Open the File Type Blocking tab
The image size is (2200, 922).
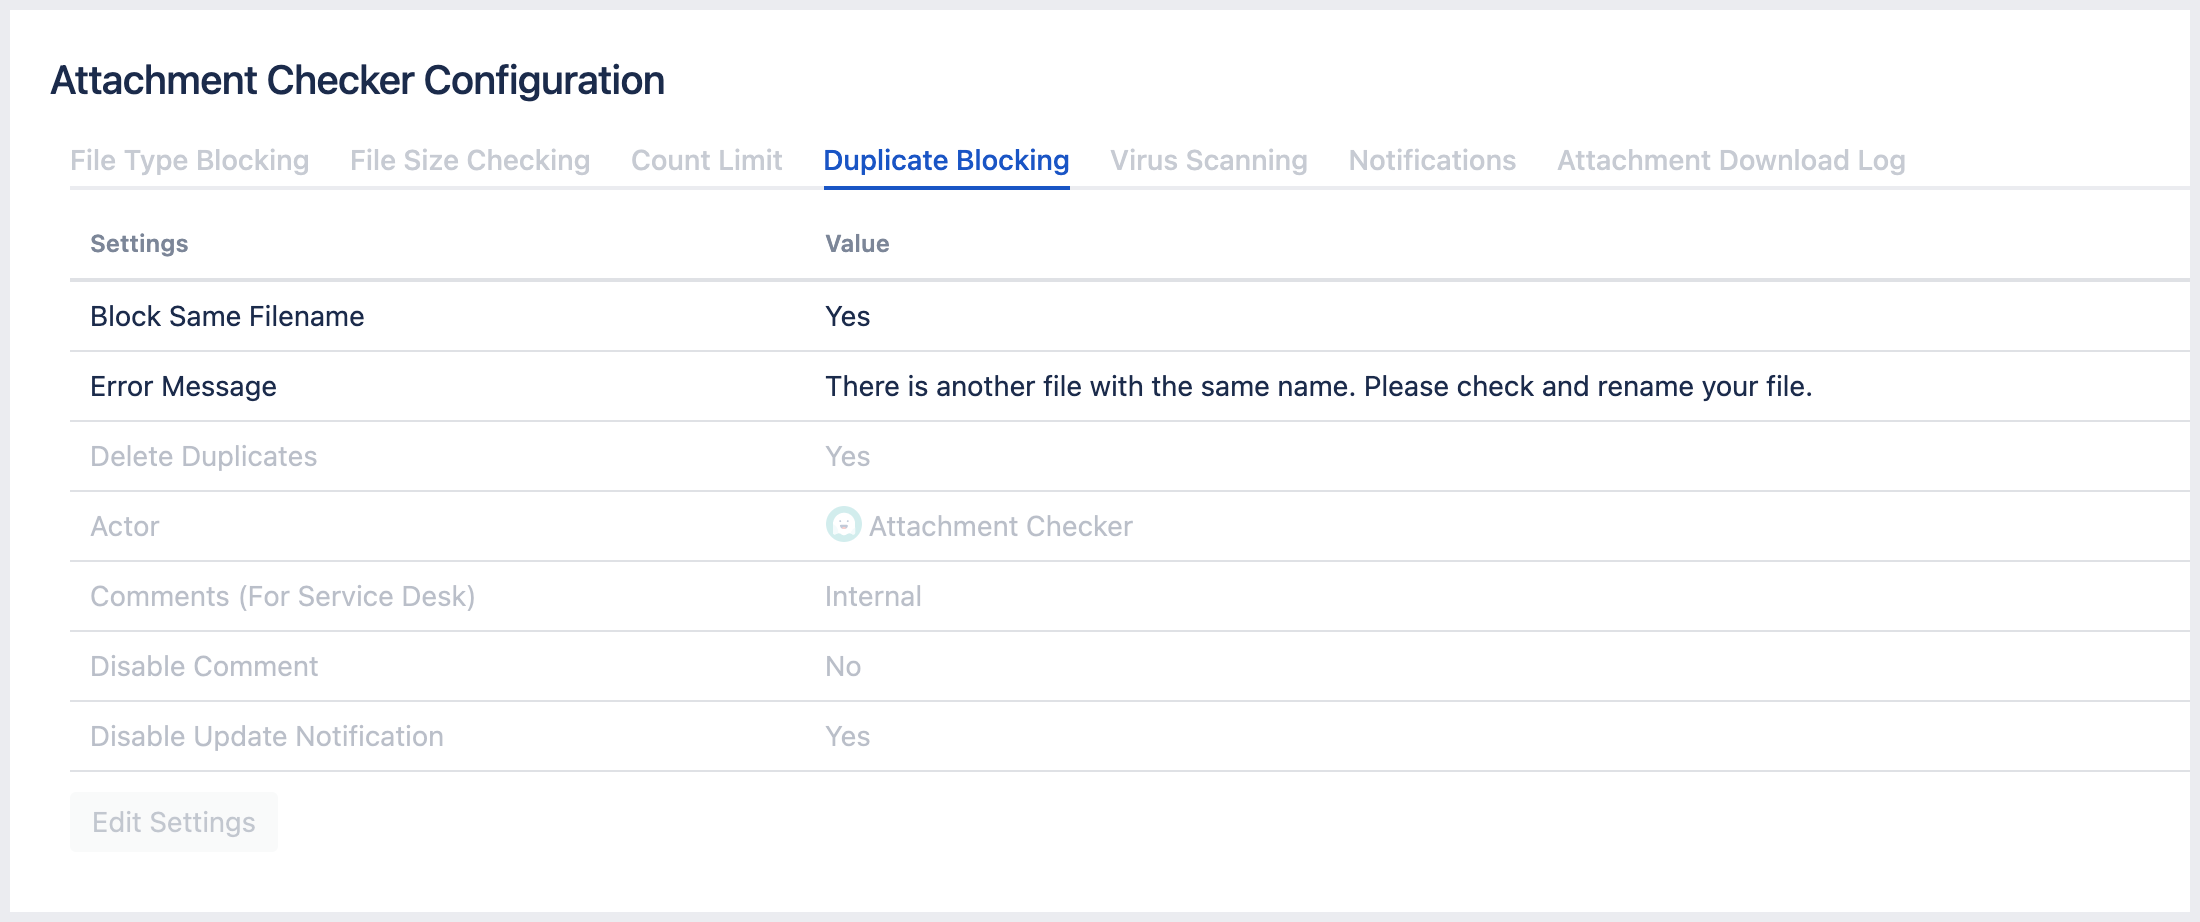coord(189,161)
